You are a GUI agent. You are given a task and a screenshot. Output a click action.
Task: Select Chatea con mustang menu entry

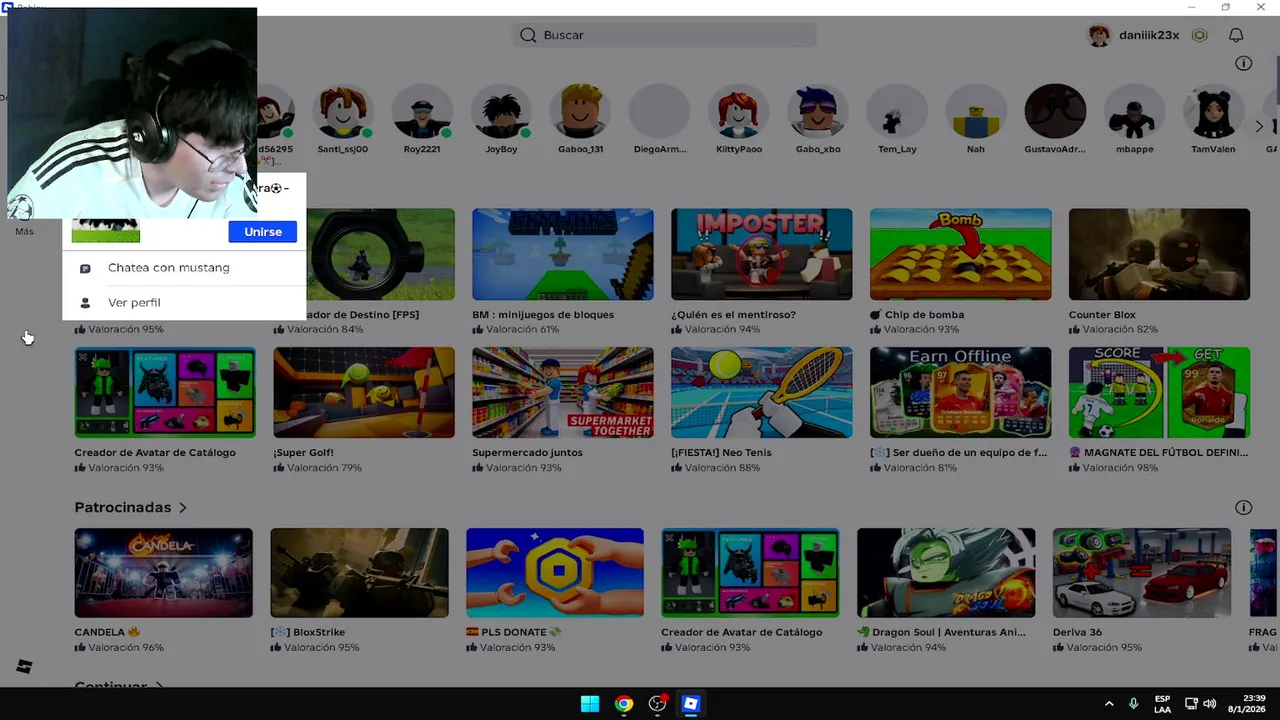184,268
